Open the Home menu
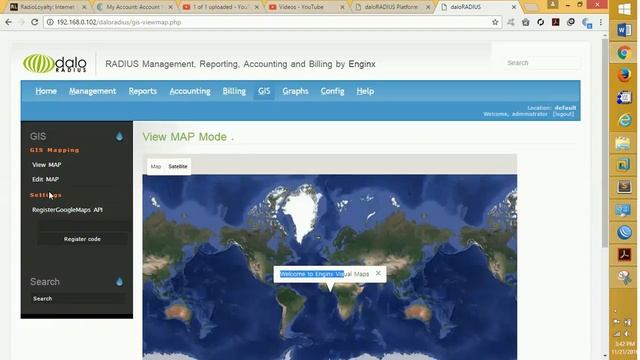The image size is (640, 360). tap(46, 91)
